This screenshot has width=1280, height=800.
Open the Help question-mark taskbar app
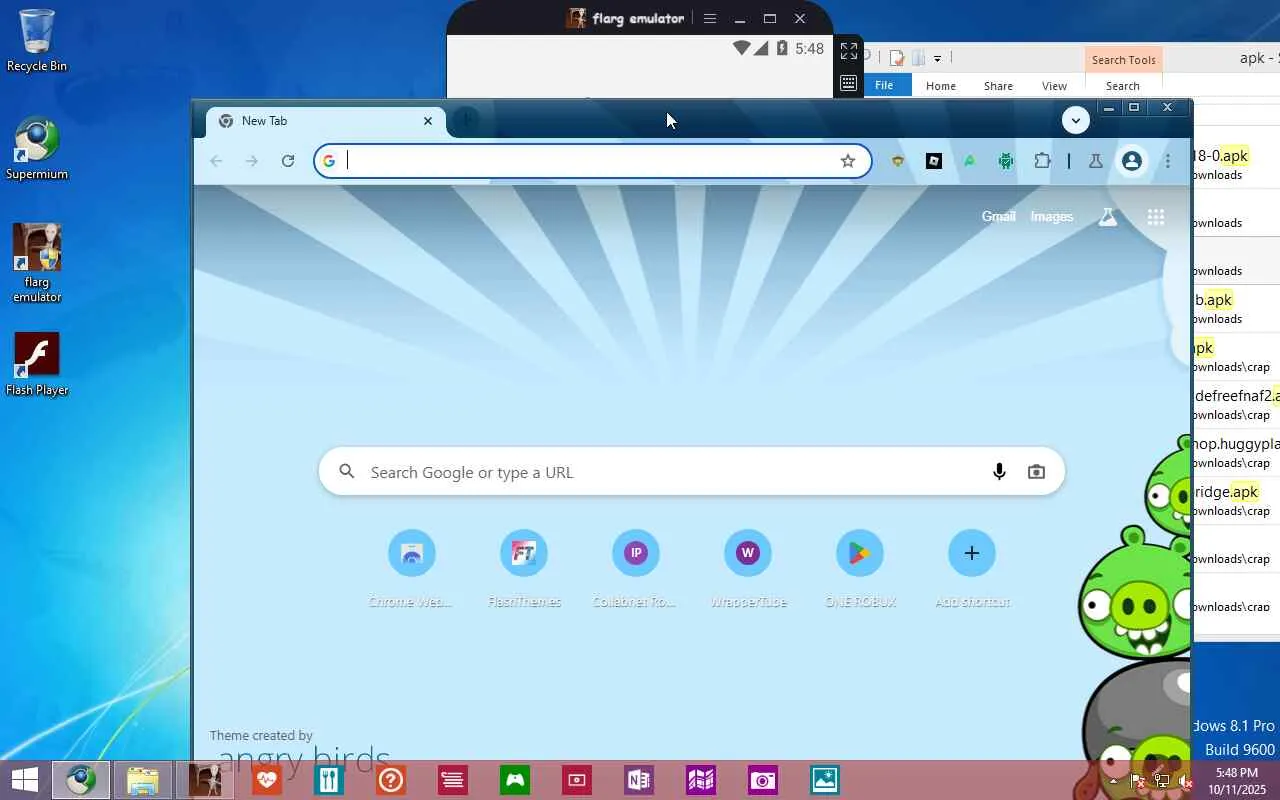click(391, 780)
